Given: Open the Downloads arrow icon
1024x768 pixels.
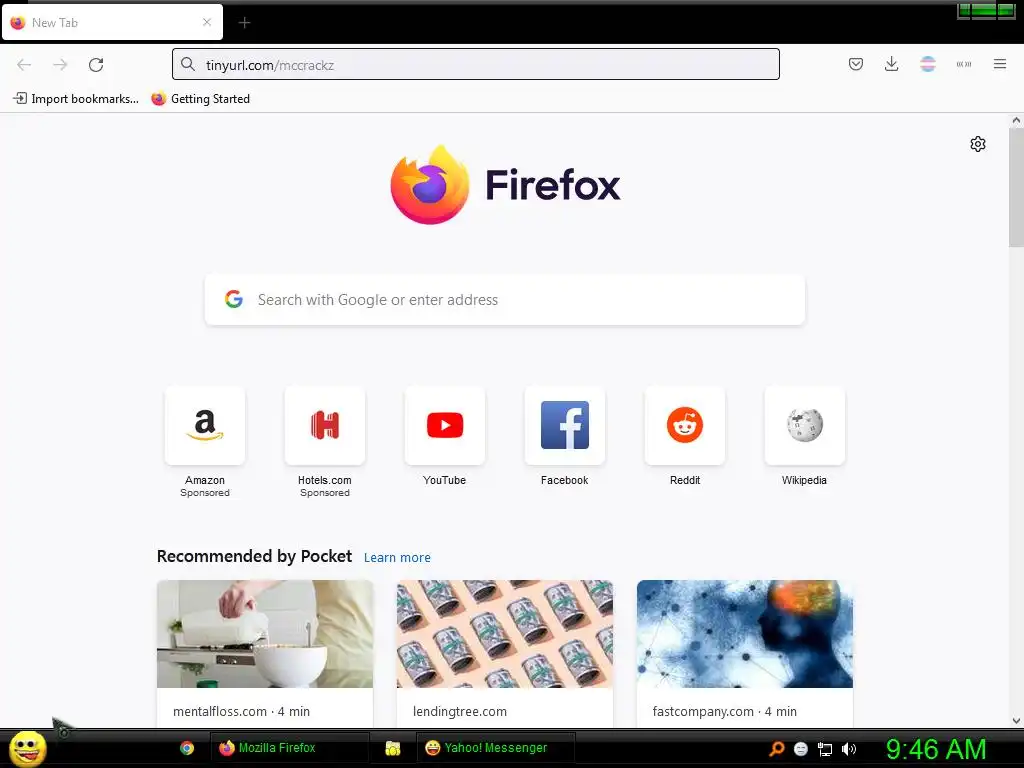Looking at the screenshot, I should (891, 64).
